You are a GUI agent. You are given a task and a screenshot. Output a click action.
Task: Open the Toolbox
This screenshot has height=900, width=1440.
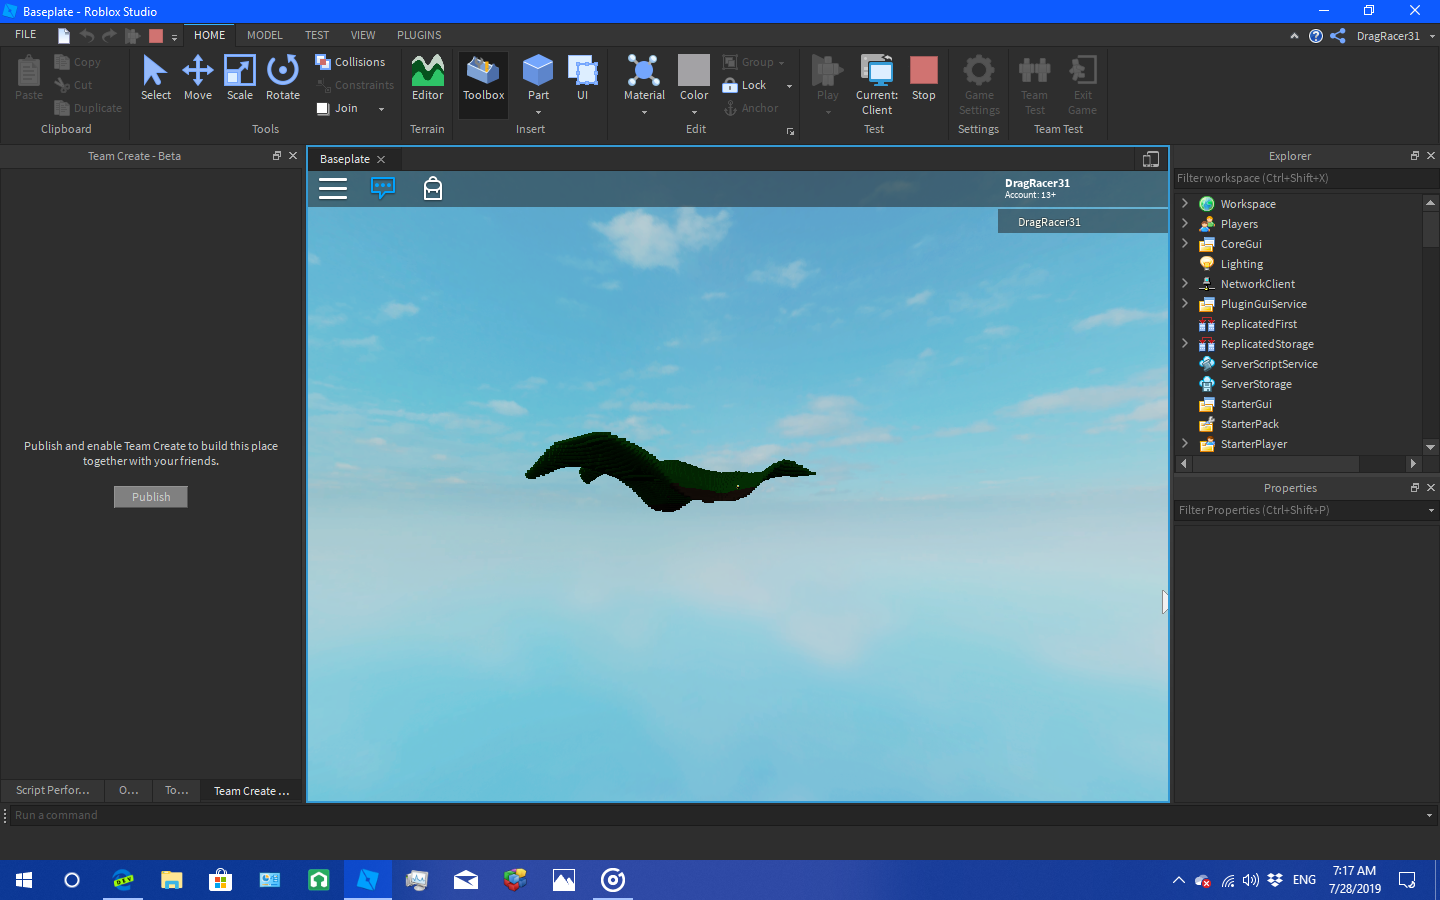(x=482, y=77)
